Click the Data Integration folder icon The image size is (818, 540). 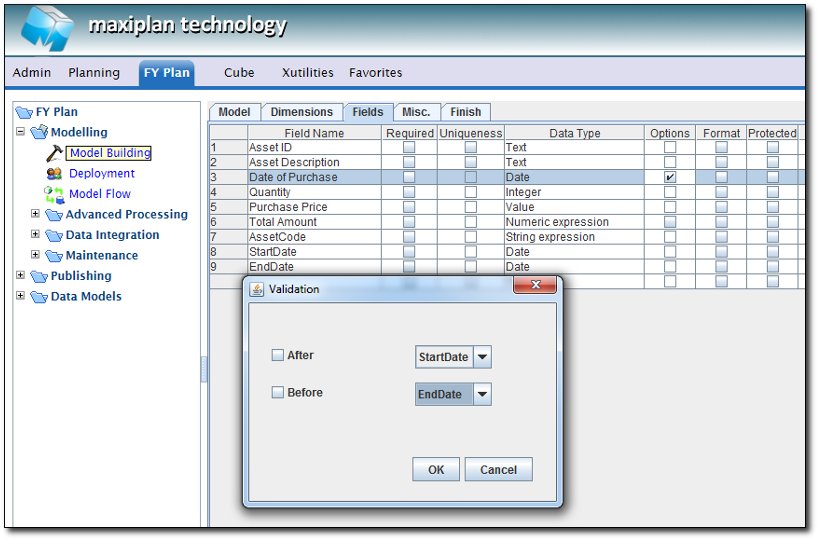pyautogui.click(x=54, y=235)
